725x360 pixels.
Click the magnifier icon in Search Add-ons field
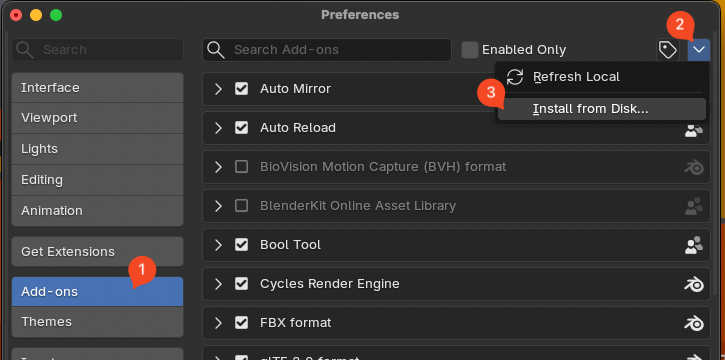tap(216, 50)
